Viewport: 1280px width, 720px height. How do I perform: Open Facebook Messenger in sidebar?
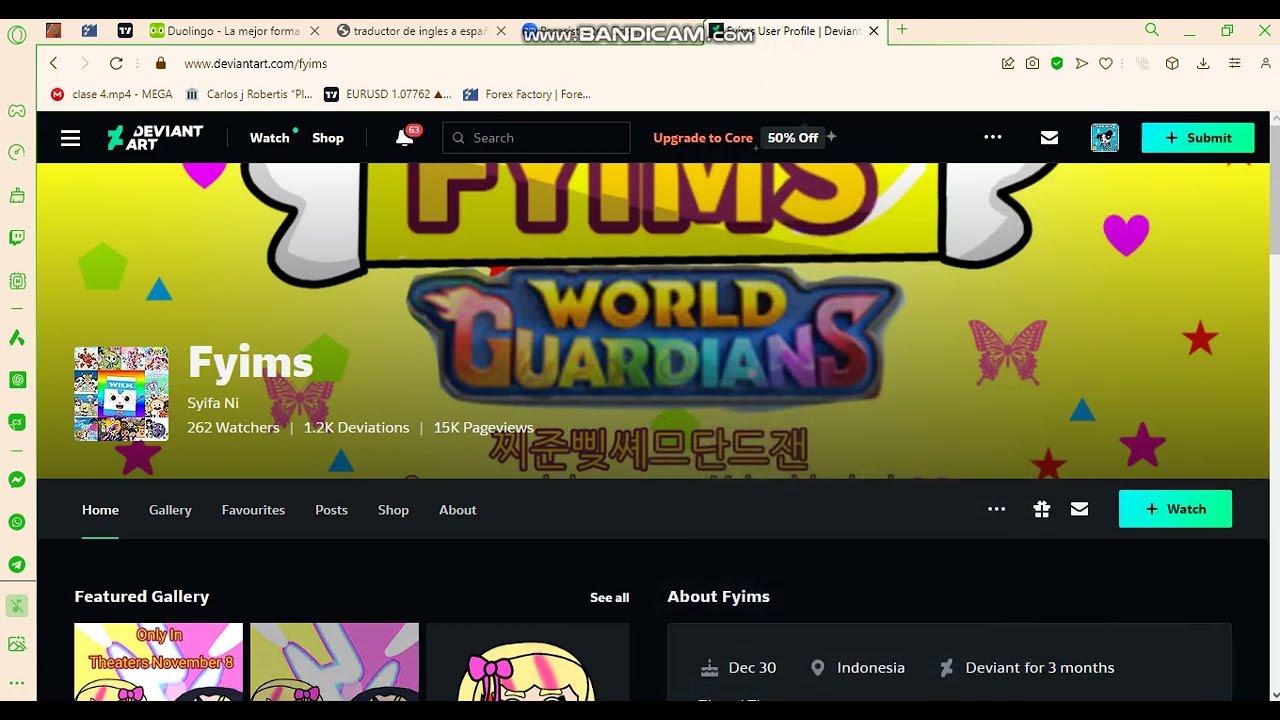click(17, 480)
